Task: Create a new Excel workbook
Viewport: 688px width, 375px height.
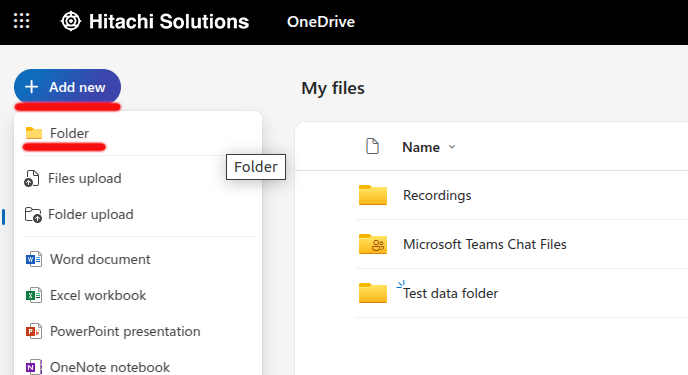Action: click(138, 295)
